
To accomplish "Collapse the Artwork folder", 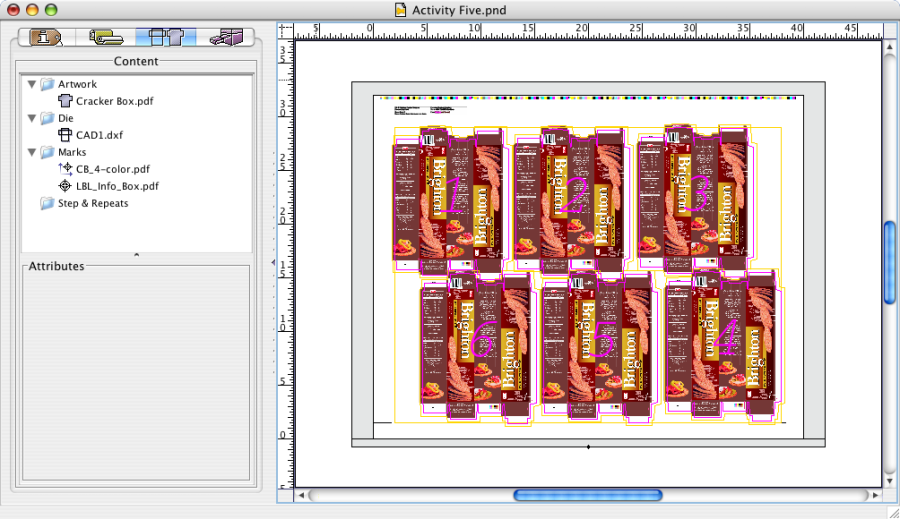I will point(32,84).
